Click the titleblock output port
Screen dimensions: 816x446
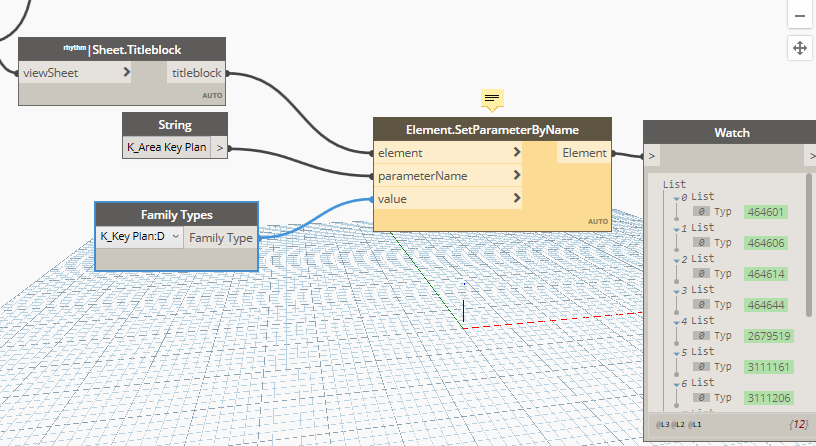(196, 73)
